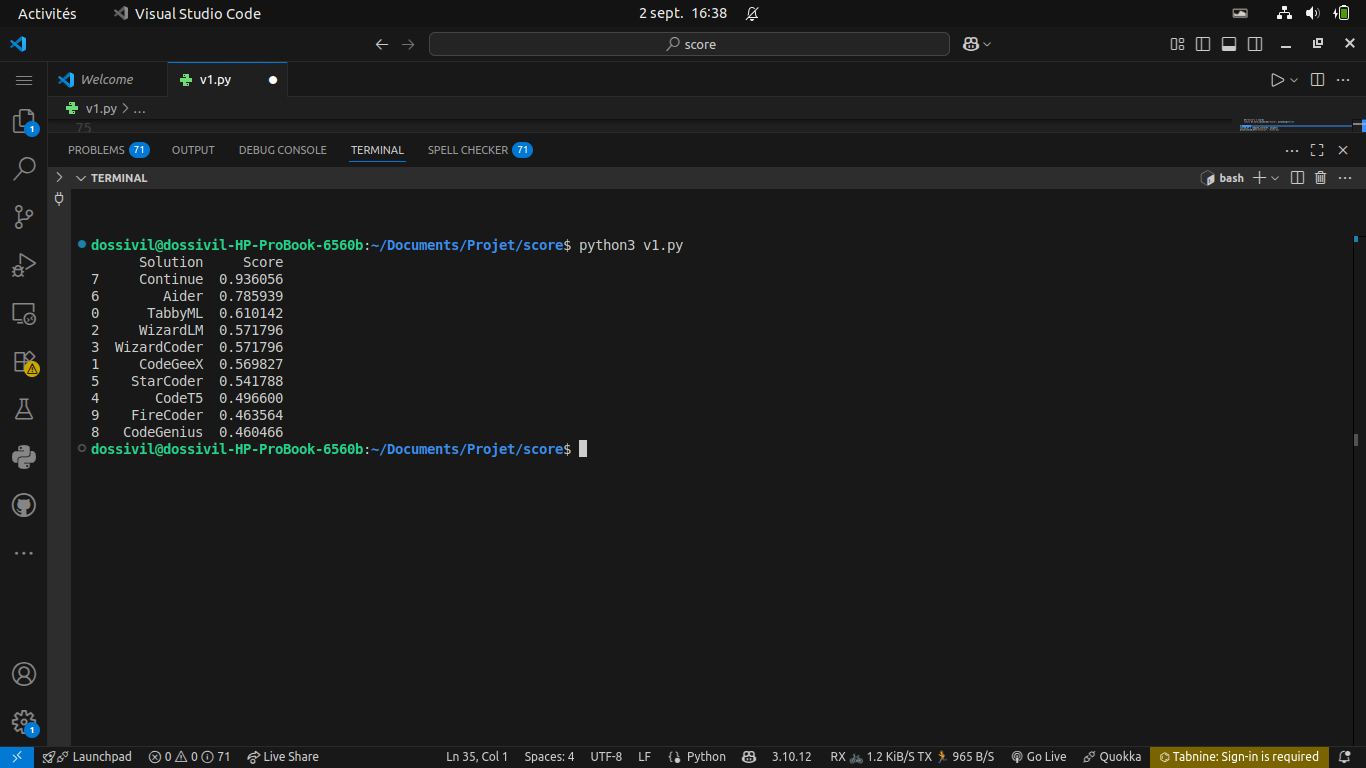The height and width of the screenshot is (768, 1366).
Task: Click the Tabnine sign-in required notice
Action: coord(1239,757)
